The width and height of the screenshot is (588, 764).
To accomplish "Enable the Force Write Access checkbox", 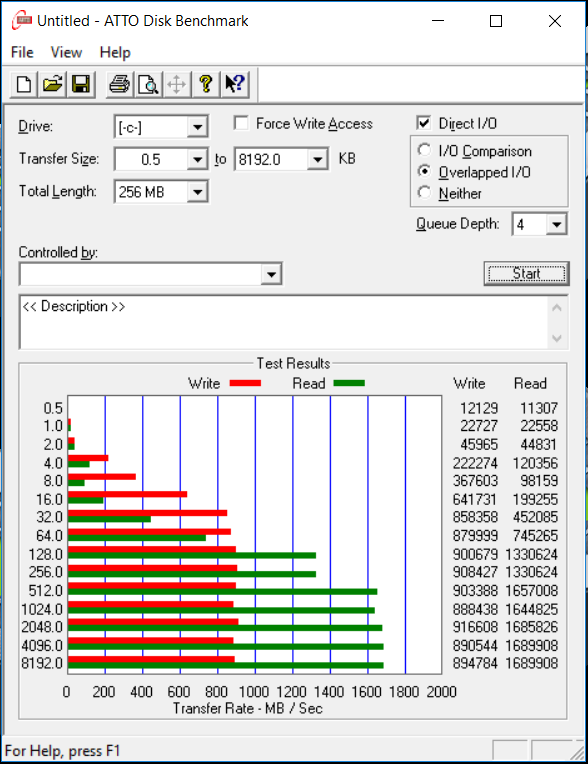I will 241,123.
